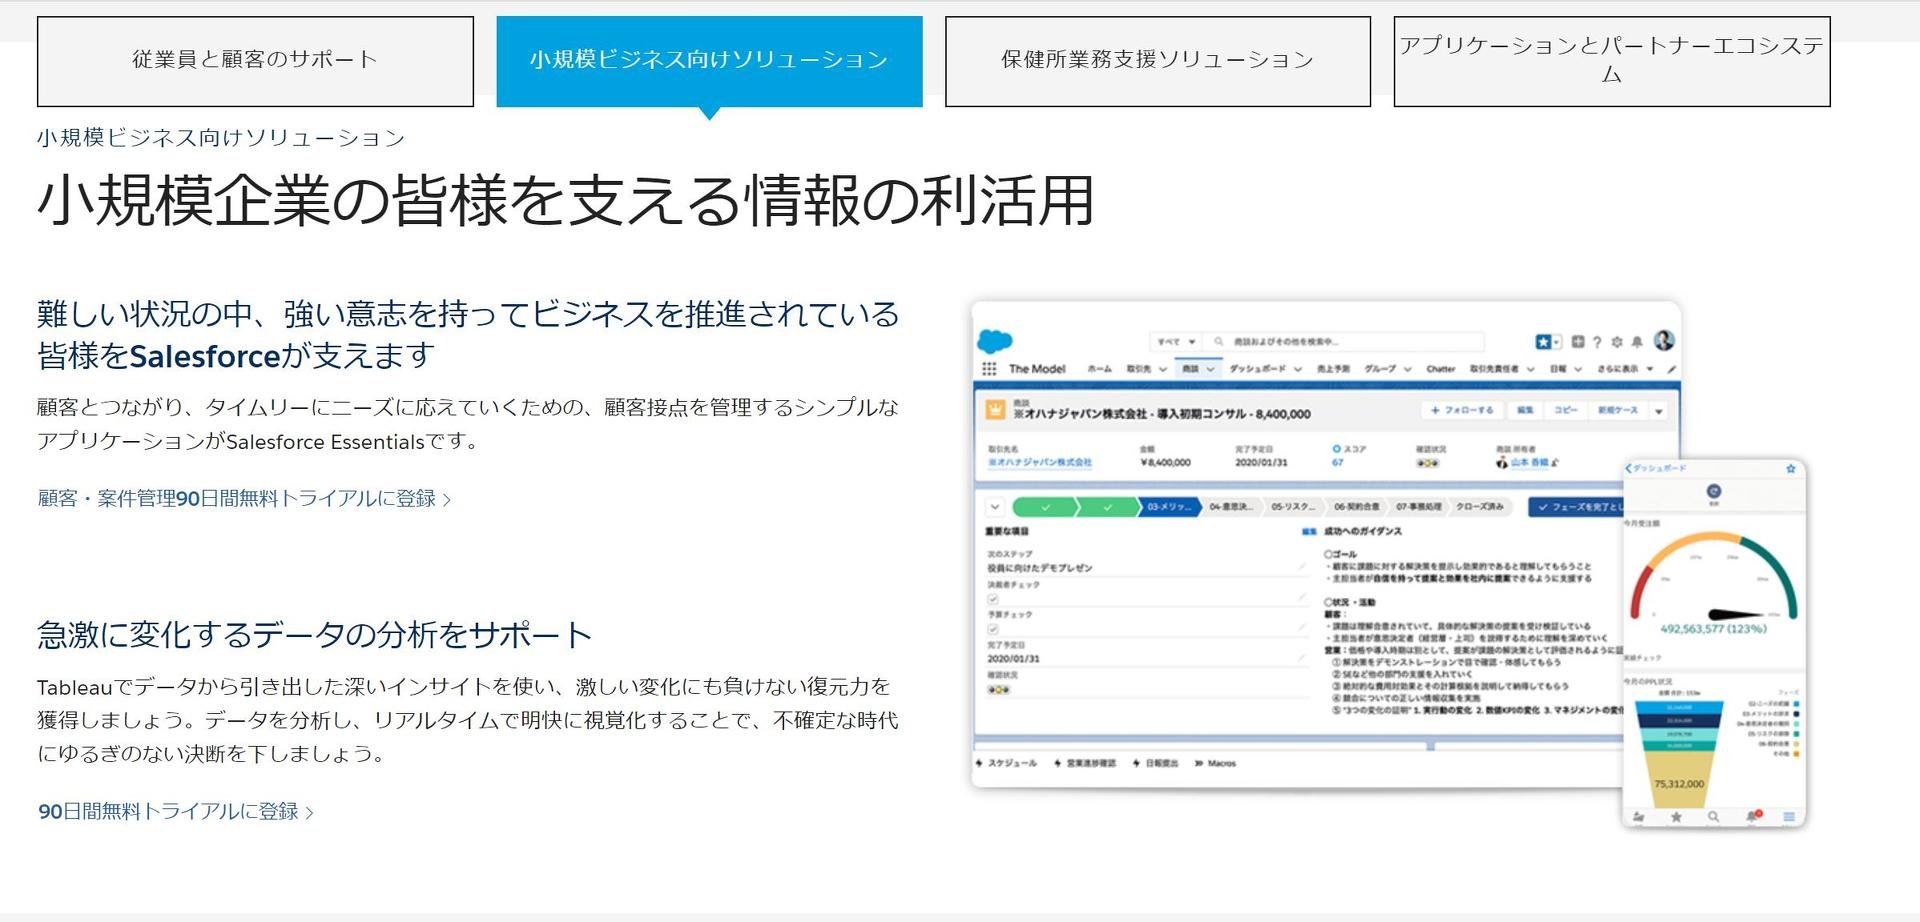Viewport: 1920px width, 922px height.
Task: Select the 07 stage in the sales path
Action: point(1418,507)
